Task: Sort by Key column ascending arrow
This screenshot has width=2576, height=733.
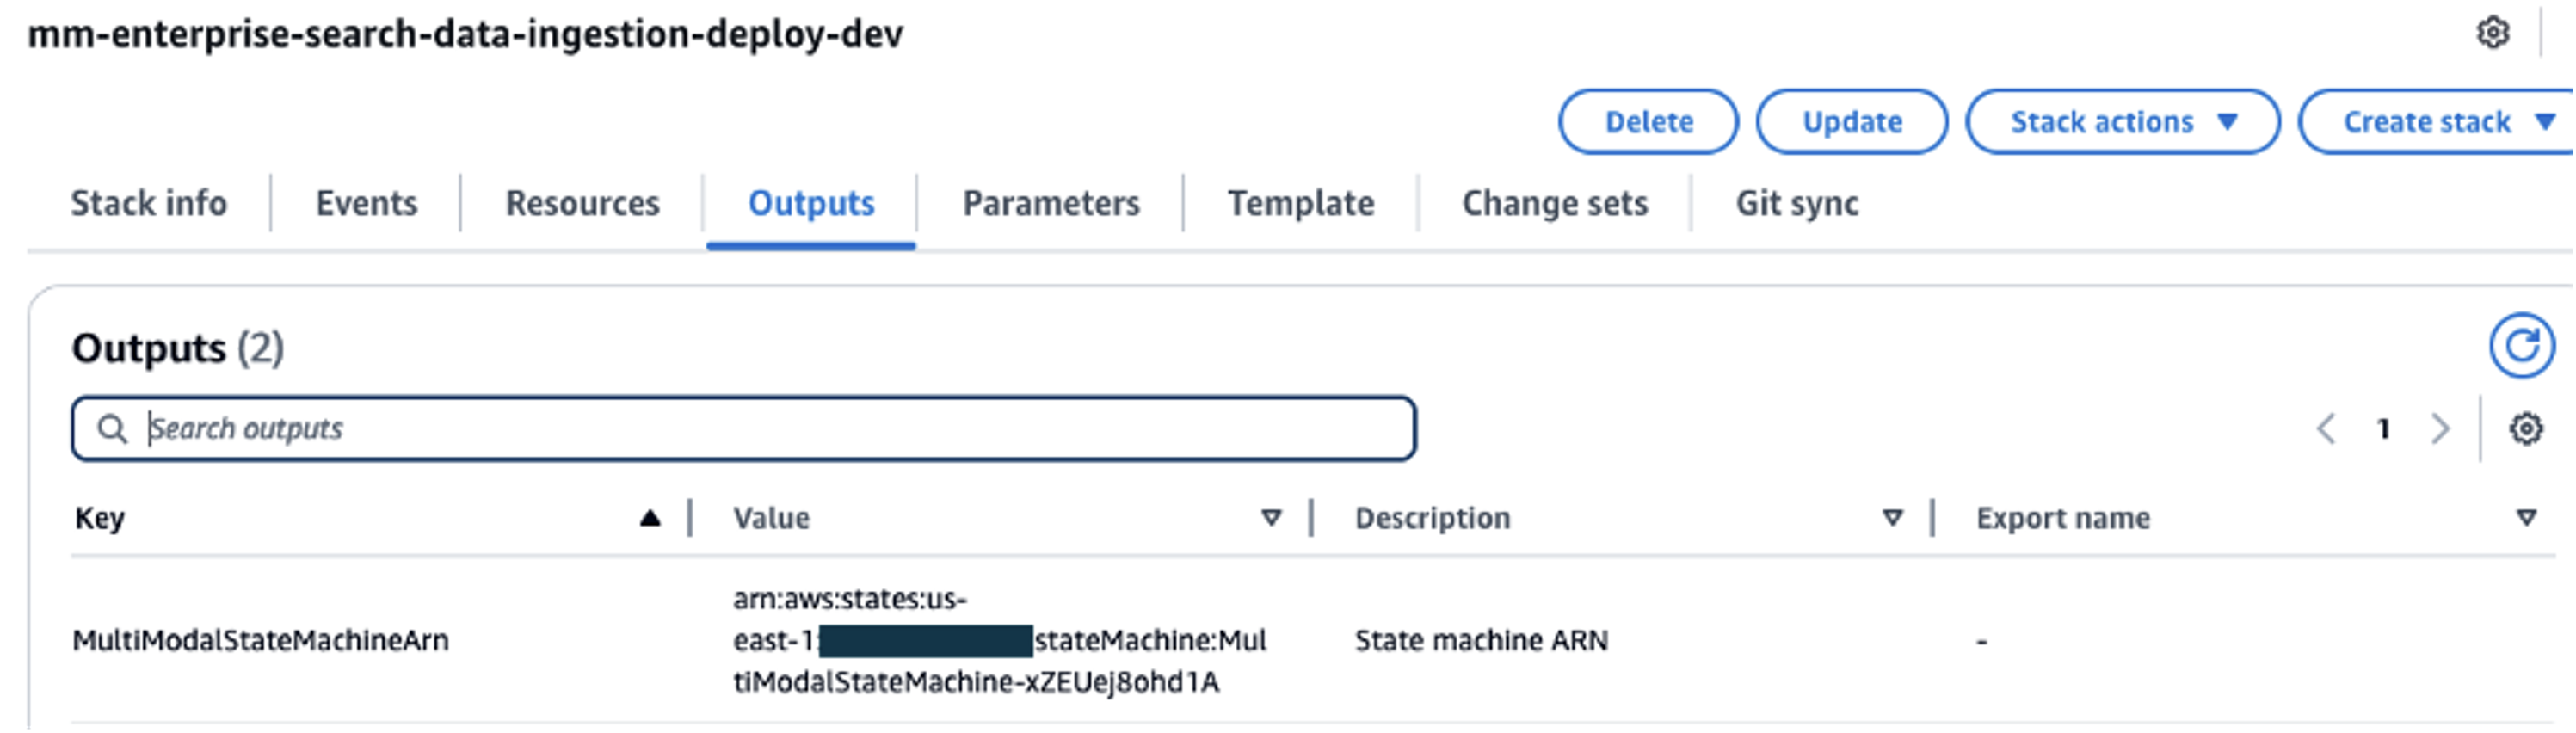Action: 650,518
